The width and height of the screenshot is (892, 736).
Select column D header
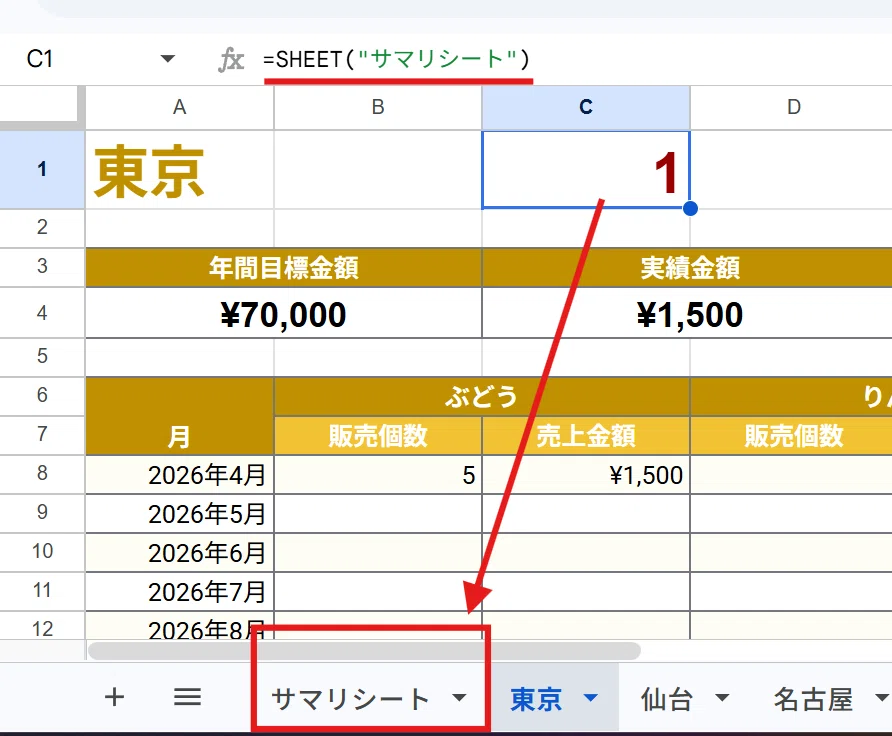pos(792,107)
